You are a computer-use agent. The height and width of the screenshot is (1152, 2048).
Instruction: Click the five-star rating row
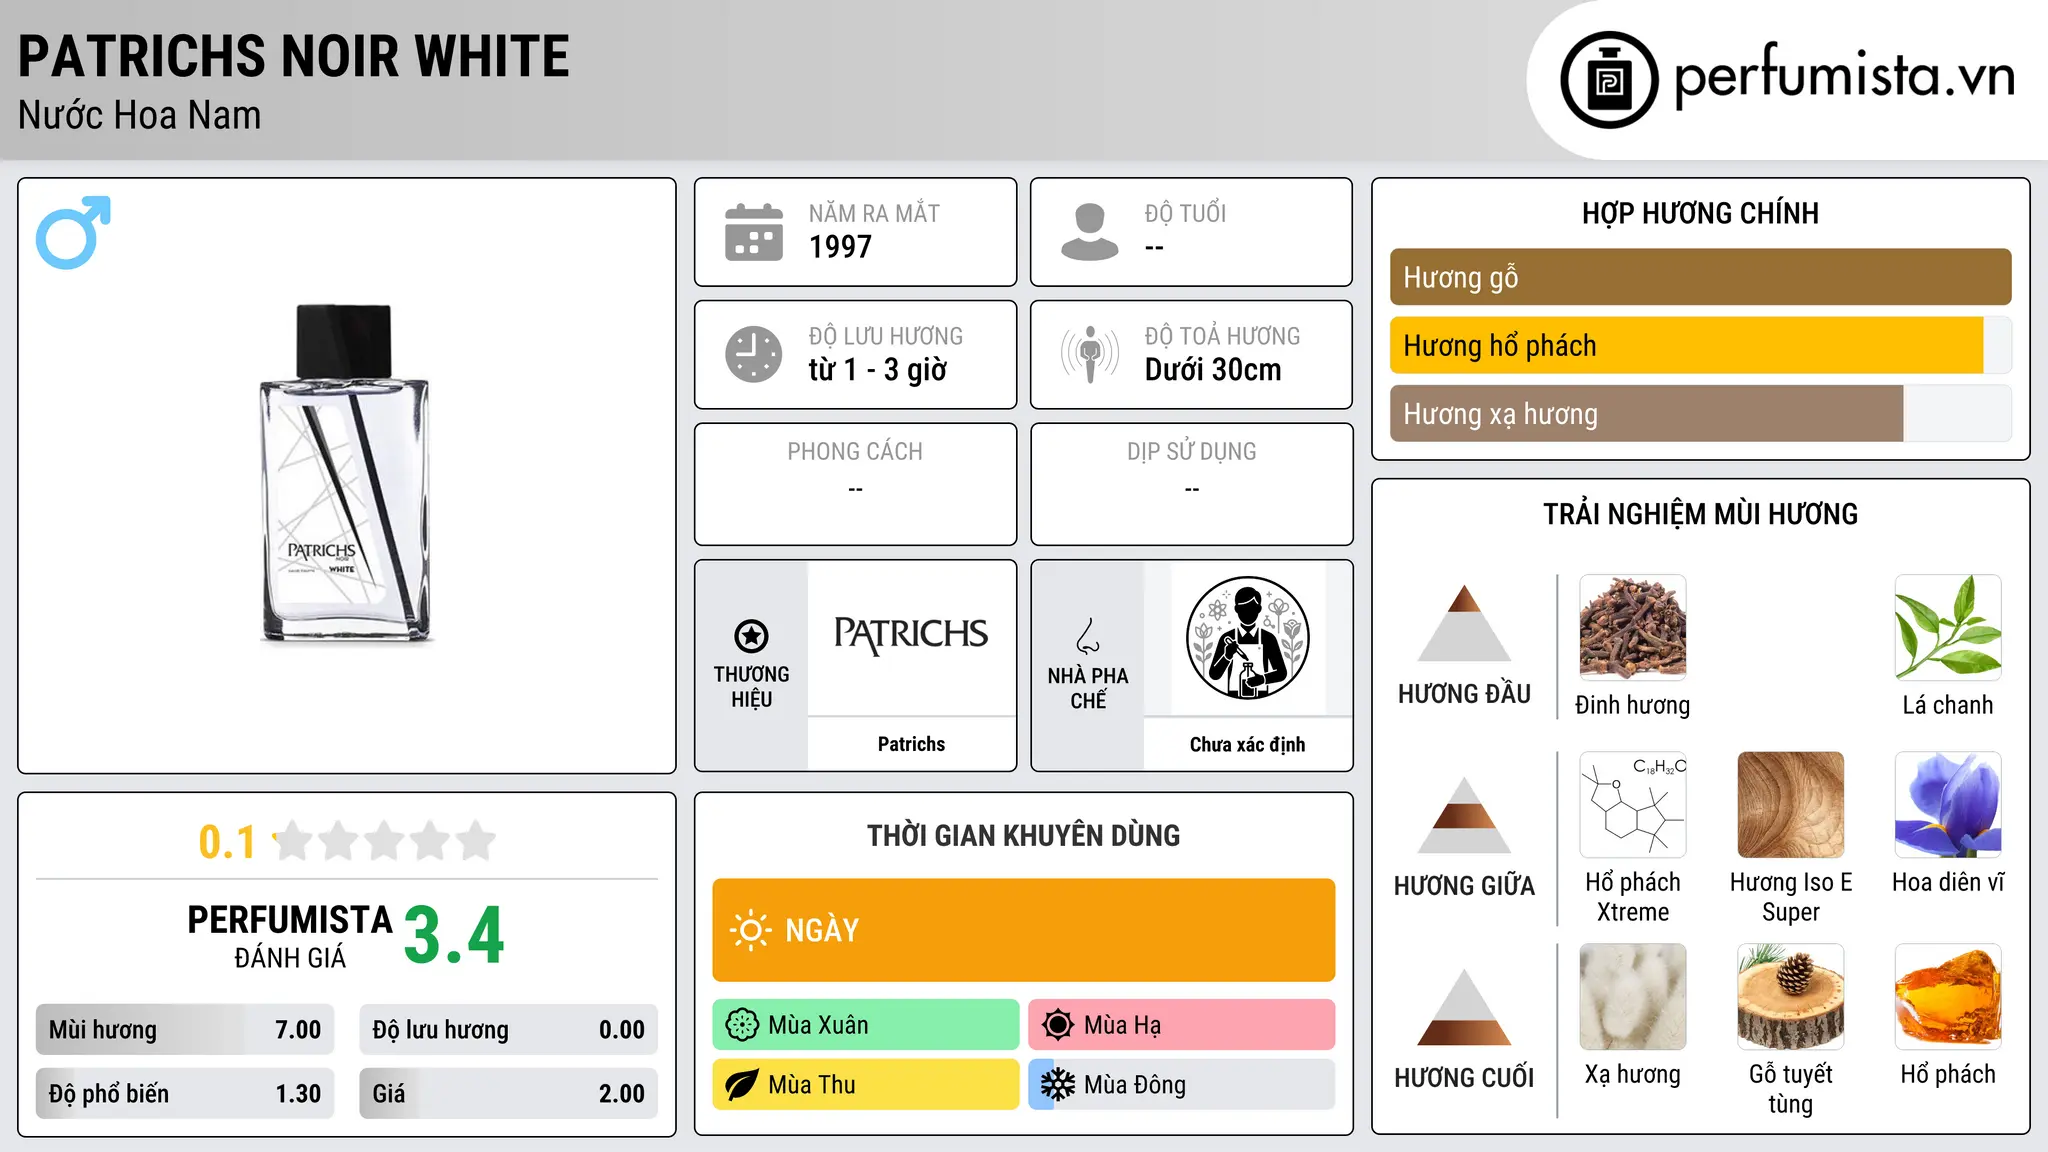pyautogui.click(x=384, y=841)
